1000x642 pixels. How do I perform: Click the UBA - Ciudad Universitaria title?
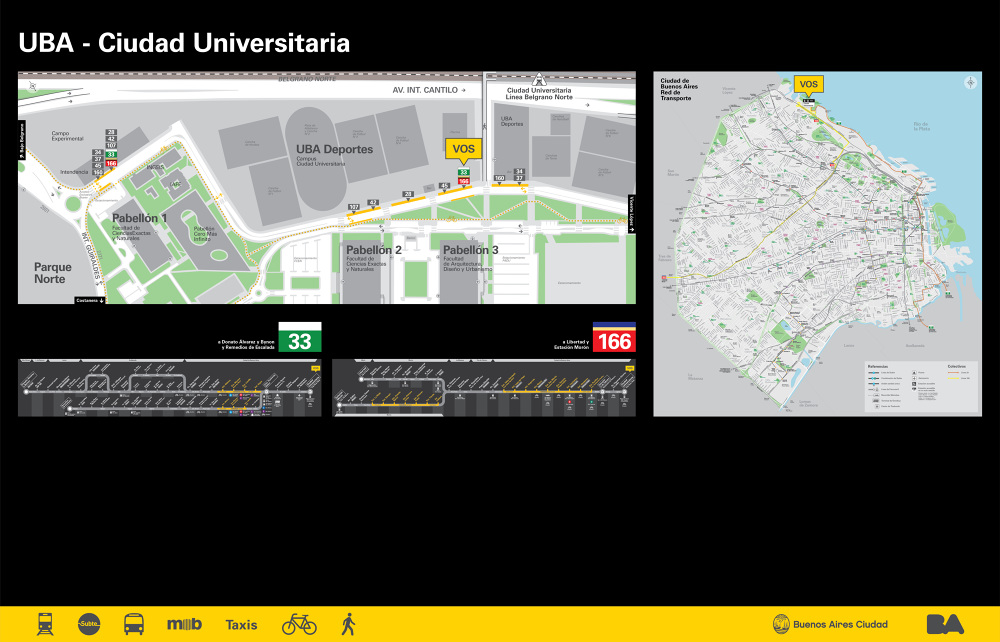point(185,43)
